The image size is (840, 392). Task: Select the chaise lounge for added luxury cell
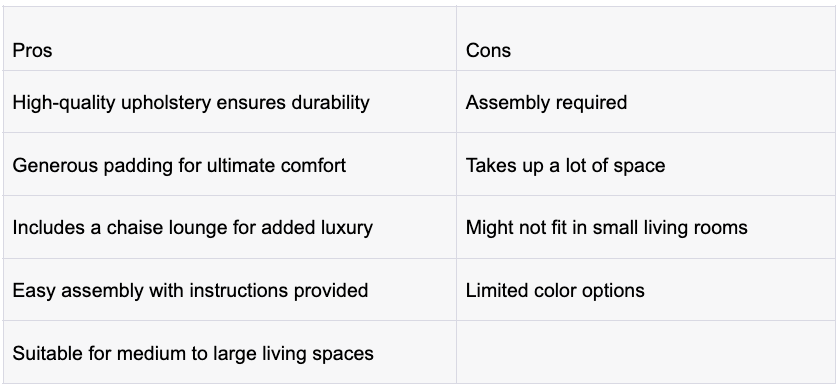pos(230,227)
